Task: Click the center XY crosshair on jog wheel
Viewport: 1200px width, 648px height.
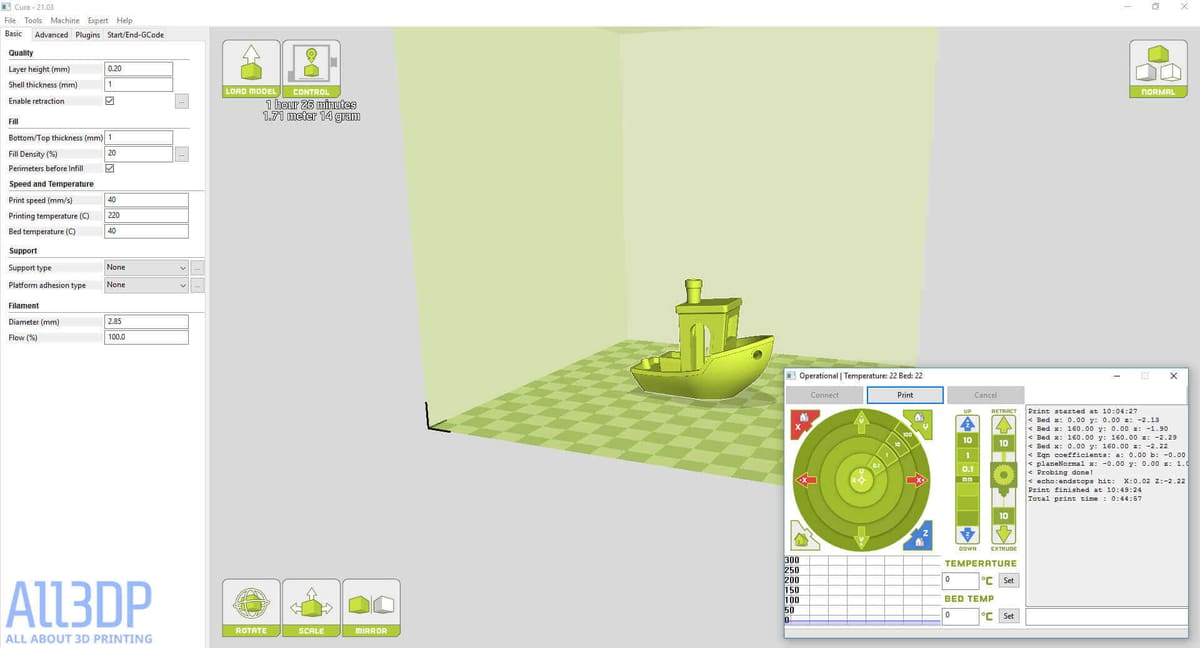Action: tap(861, 480)
